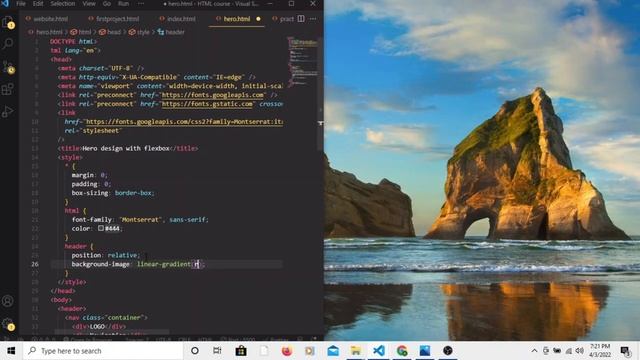Open the Manage gear menu
640x360 pixels.
[8, 324]
